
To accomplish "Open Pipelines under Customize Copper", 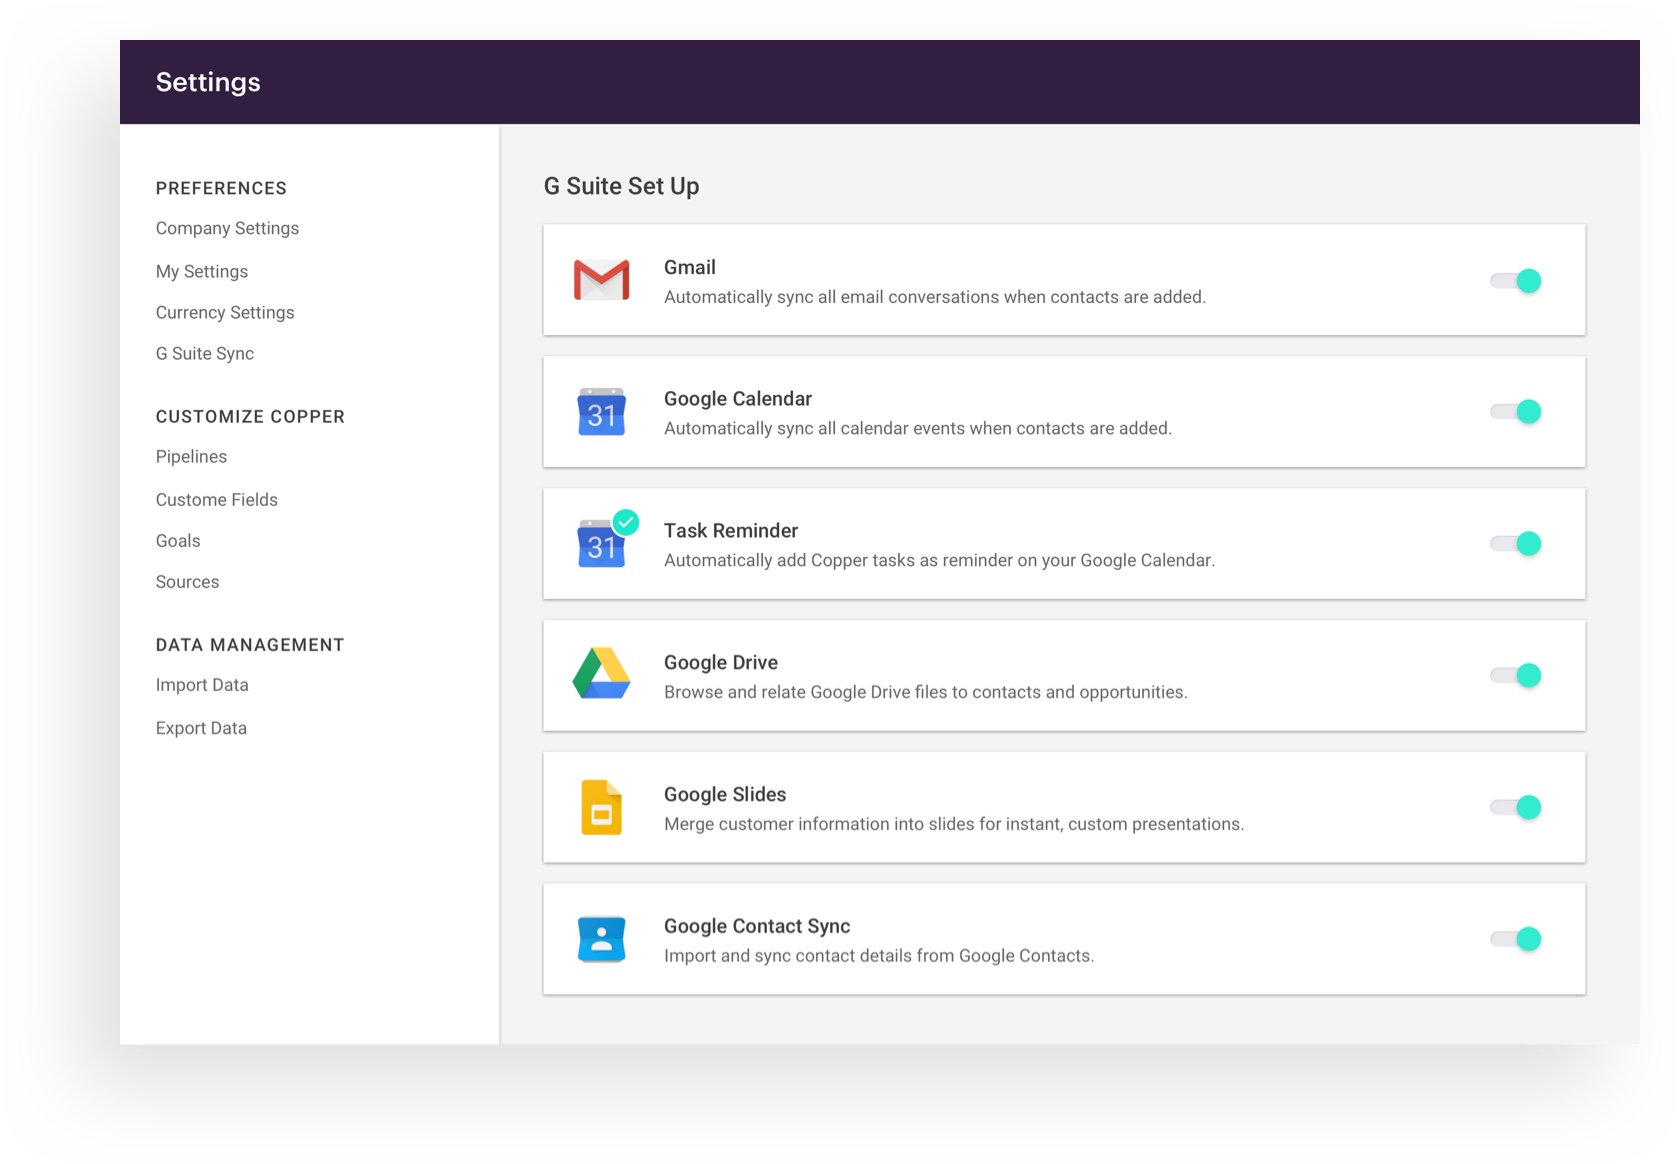I will [x=191, y=457].
